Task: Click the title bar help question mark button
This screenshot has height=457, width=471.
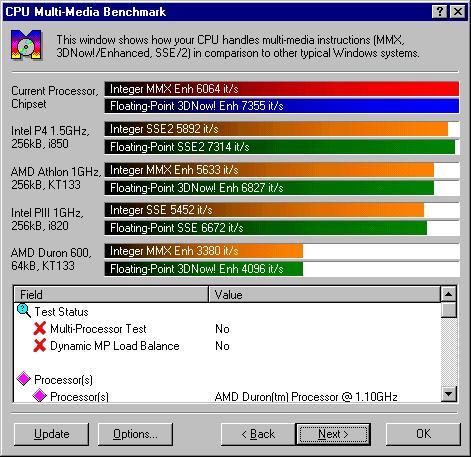Action: tap(440, 12)
